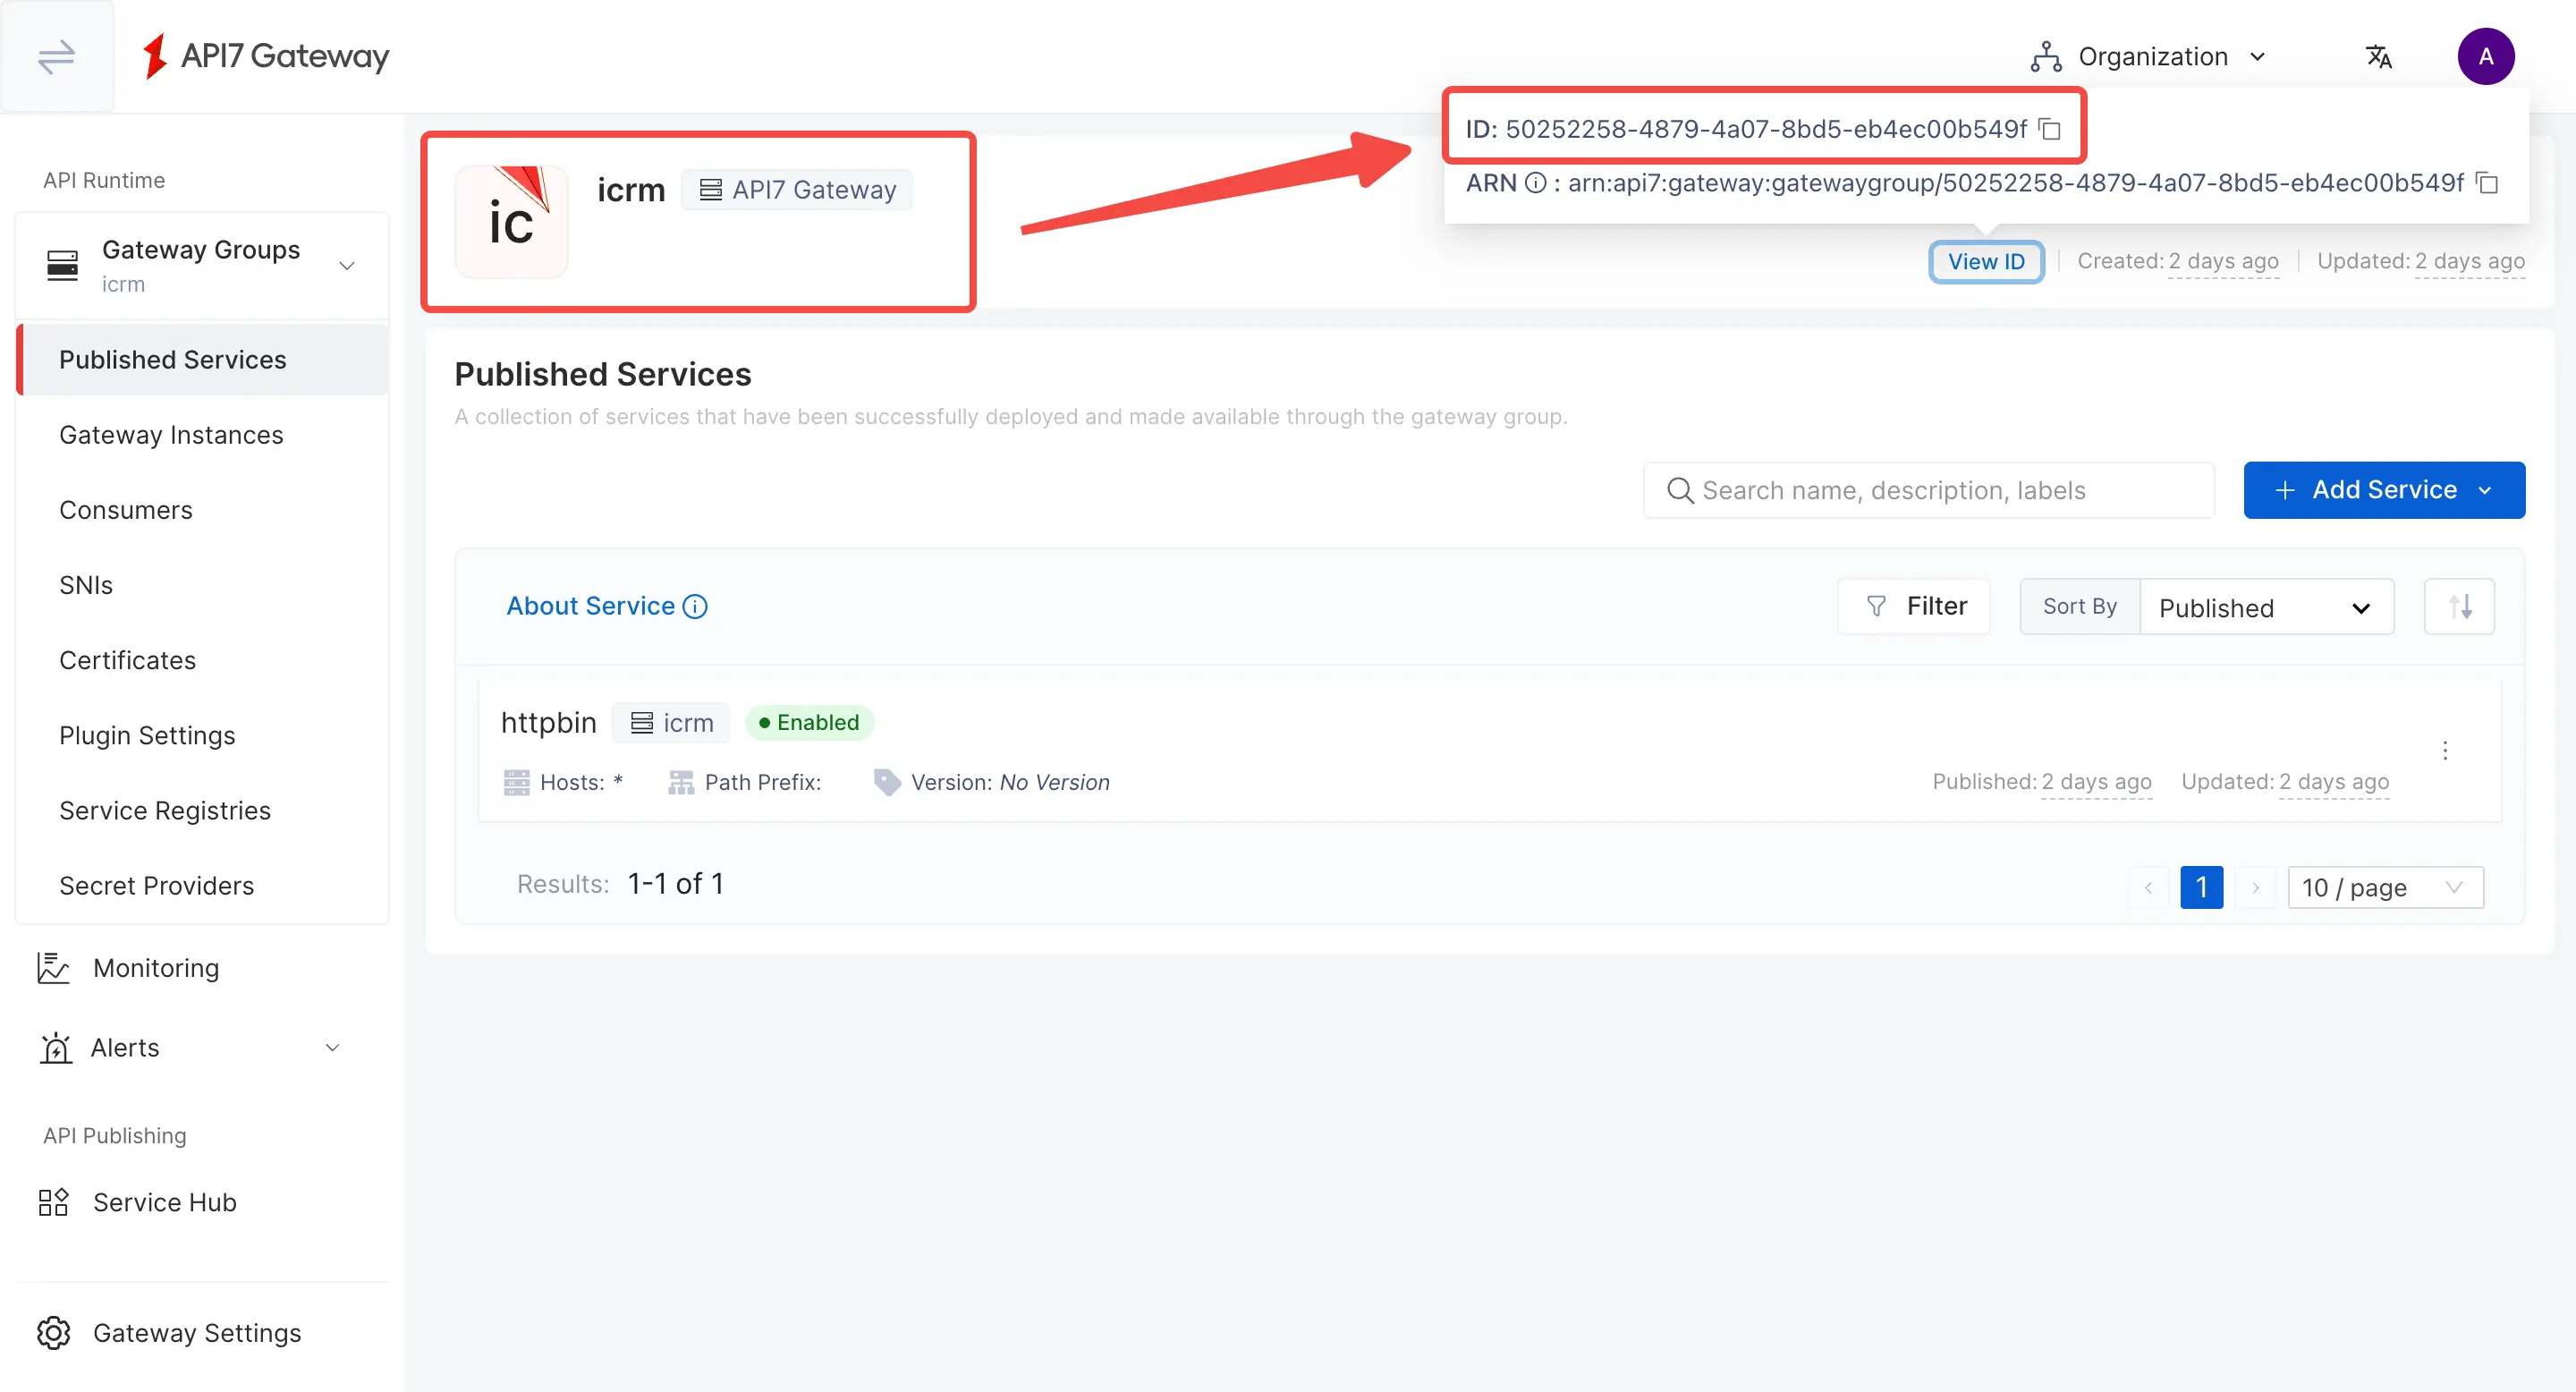Click the ARN info icon
Image resolution: width=2576 pixels, height=1392 pixels.
1535,183
